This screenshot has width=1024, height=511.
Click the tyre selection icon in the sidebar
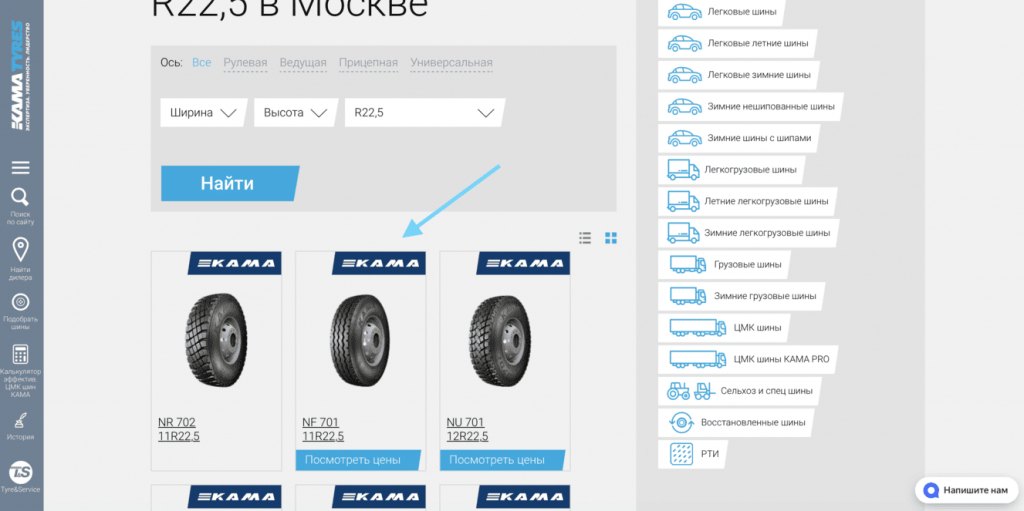click(21, 302)
